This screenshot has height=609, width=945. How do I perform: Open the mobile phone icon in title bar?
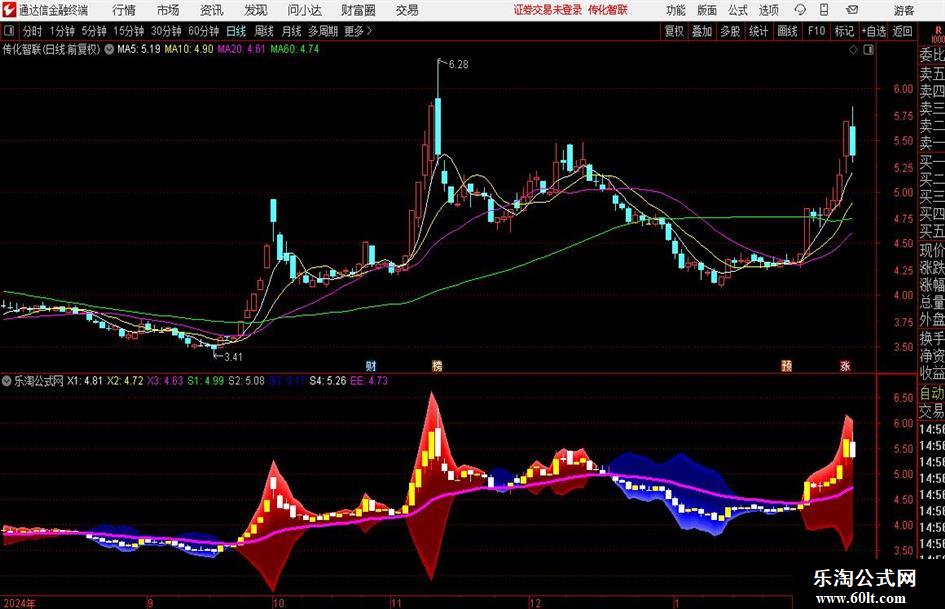[824, 10]
